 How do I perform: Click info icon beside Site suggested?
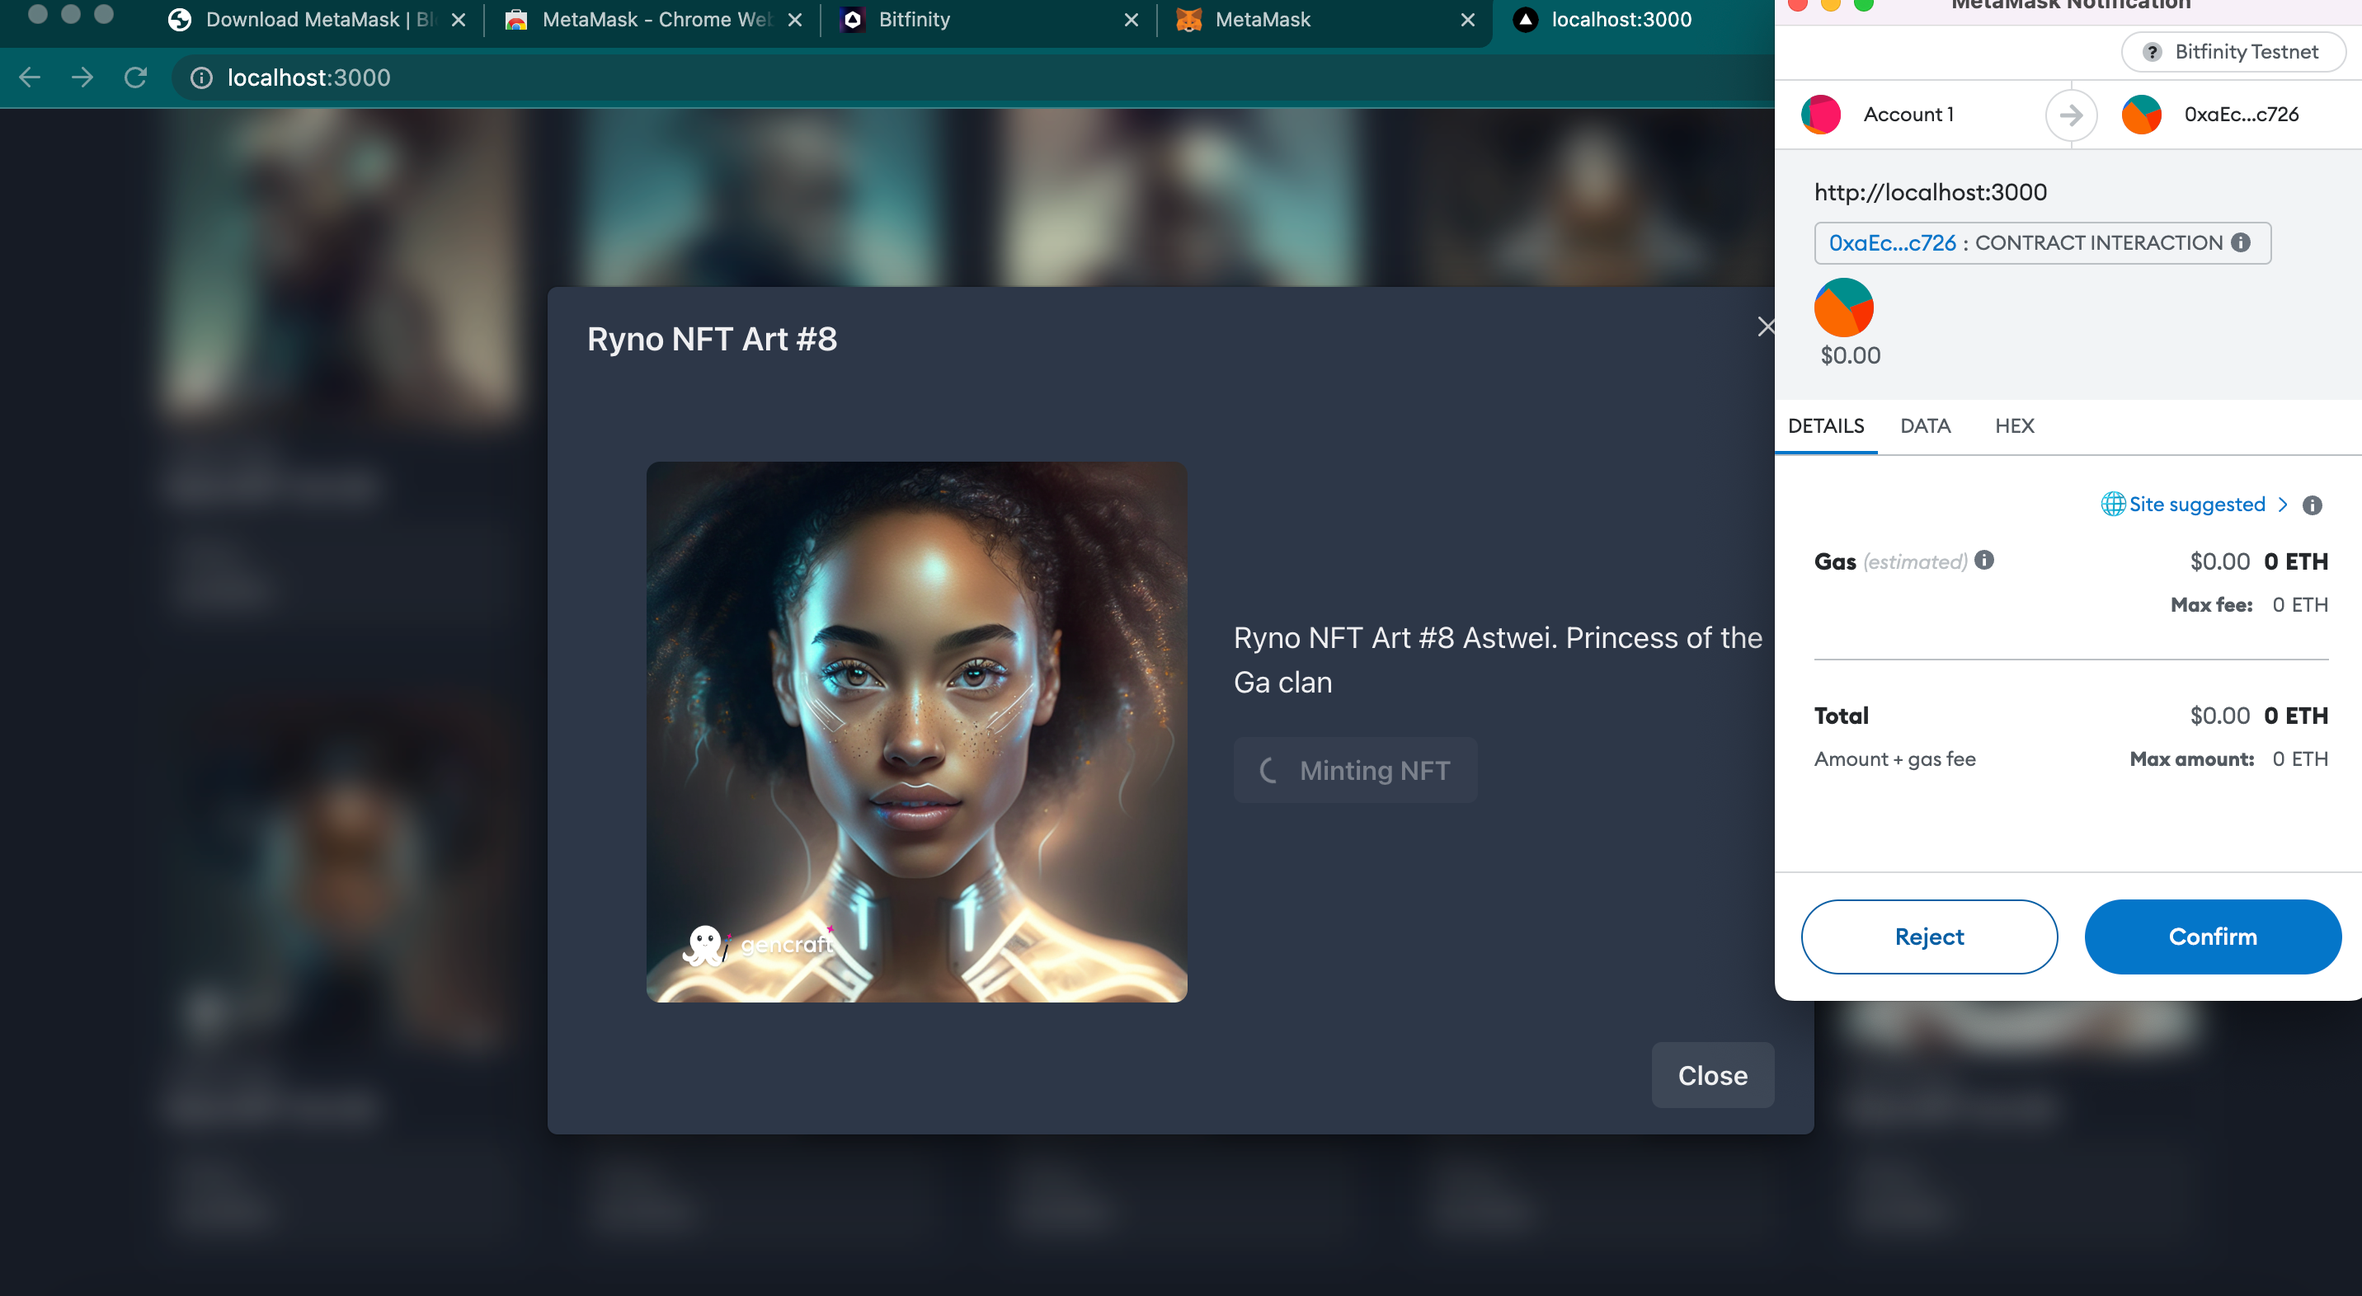[2312, 505]
